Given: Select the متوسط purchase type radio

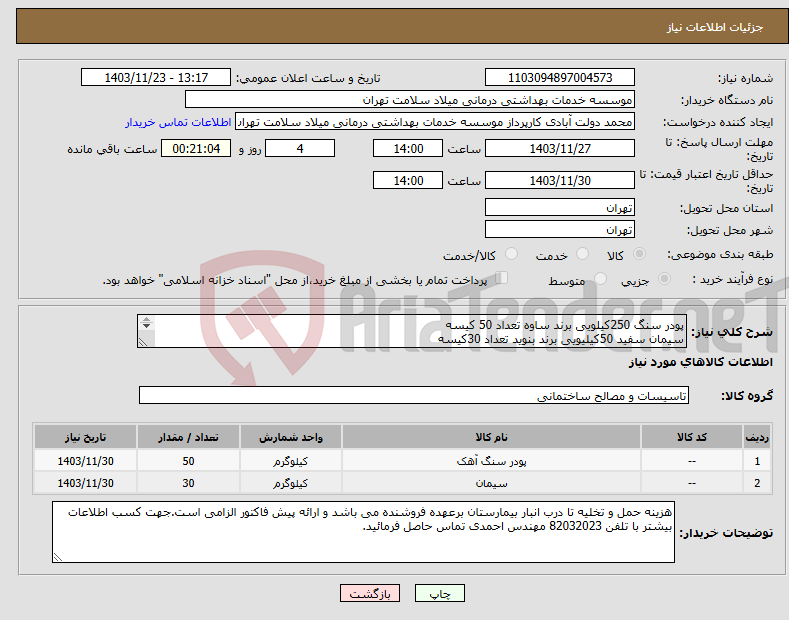Looking at the screenshot, I should (600, 278).
